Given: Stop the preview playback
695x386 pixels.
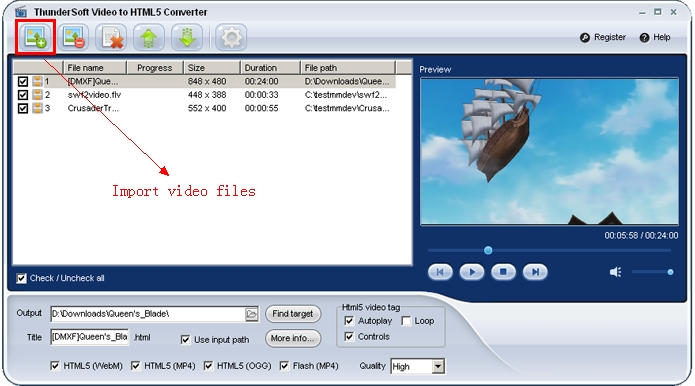Looking at the screenshot, I should click(x=504, y=272).
